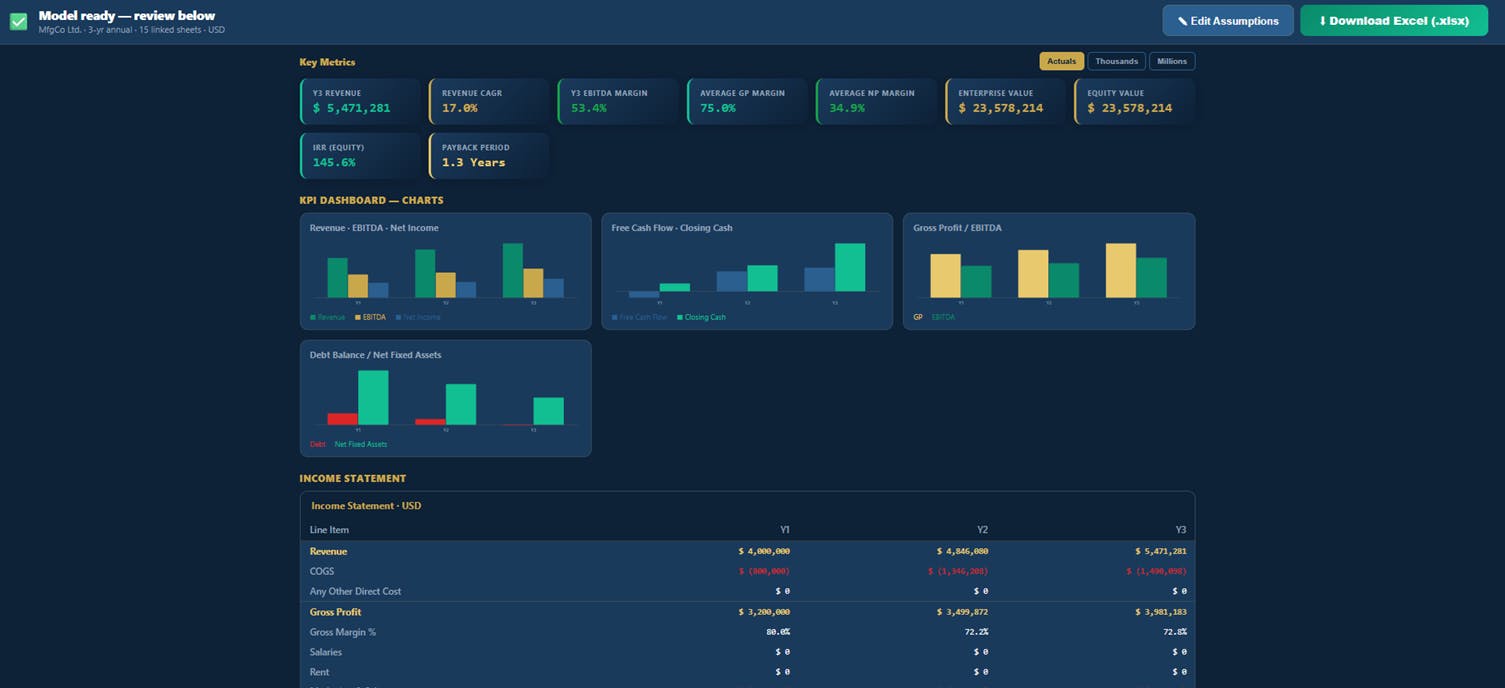Click the Gross Profit / EBITDA chart title
The image size is (1505, 688).
point(957,228)
